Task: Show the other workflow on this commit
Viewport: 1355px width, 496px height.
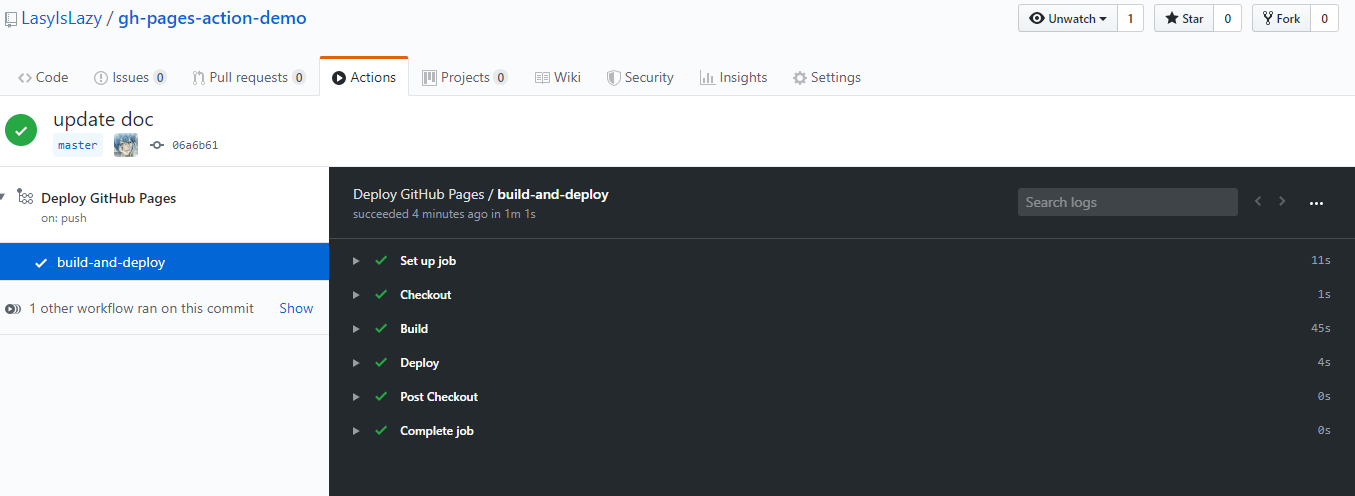Action: 296,308
